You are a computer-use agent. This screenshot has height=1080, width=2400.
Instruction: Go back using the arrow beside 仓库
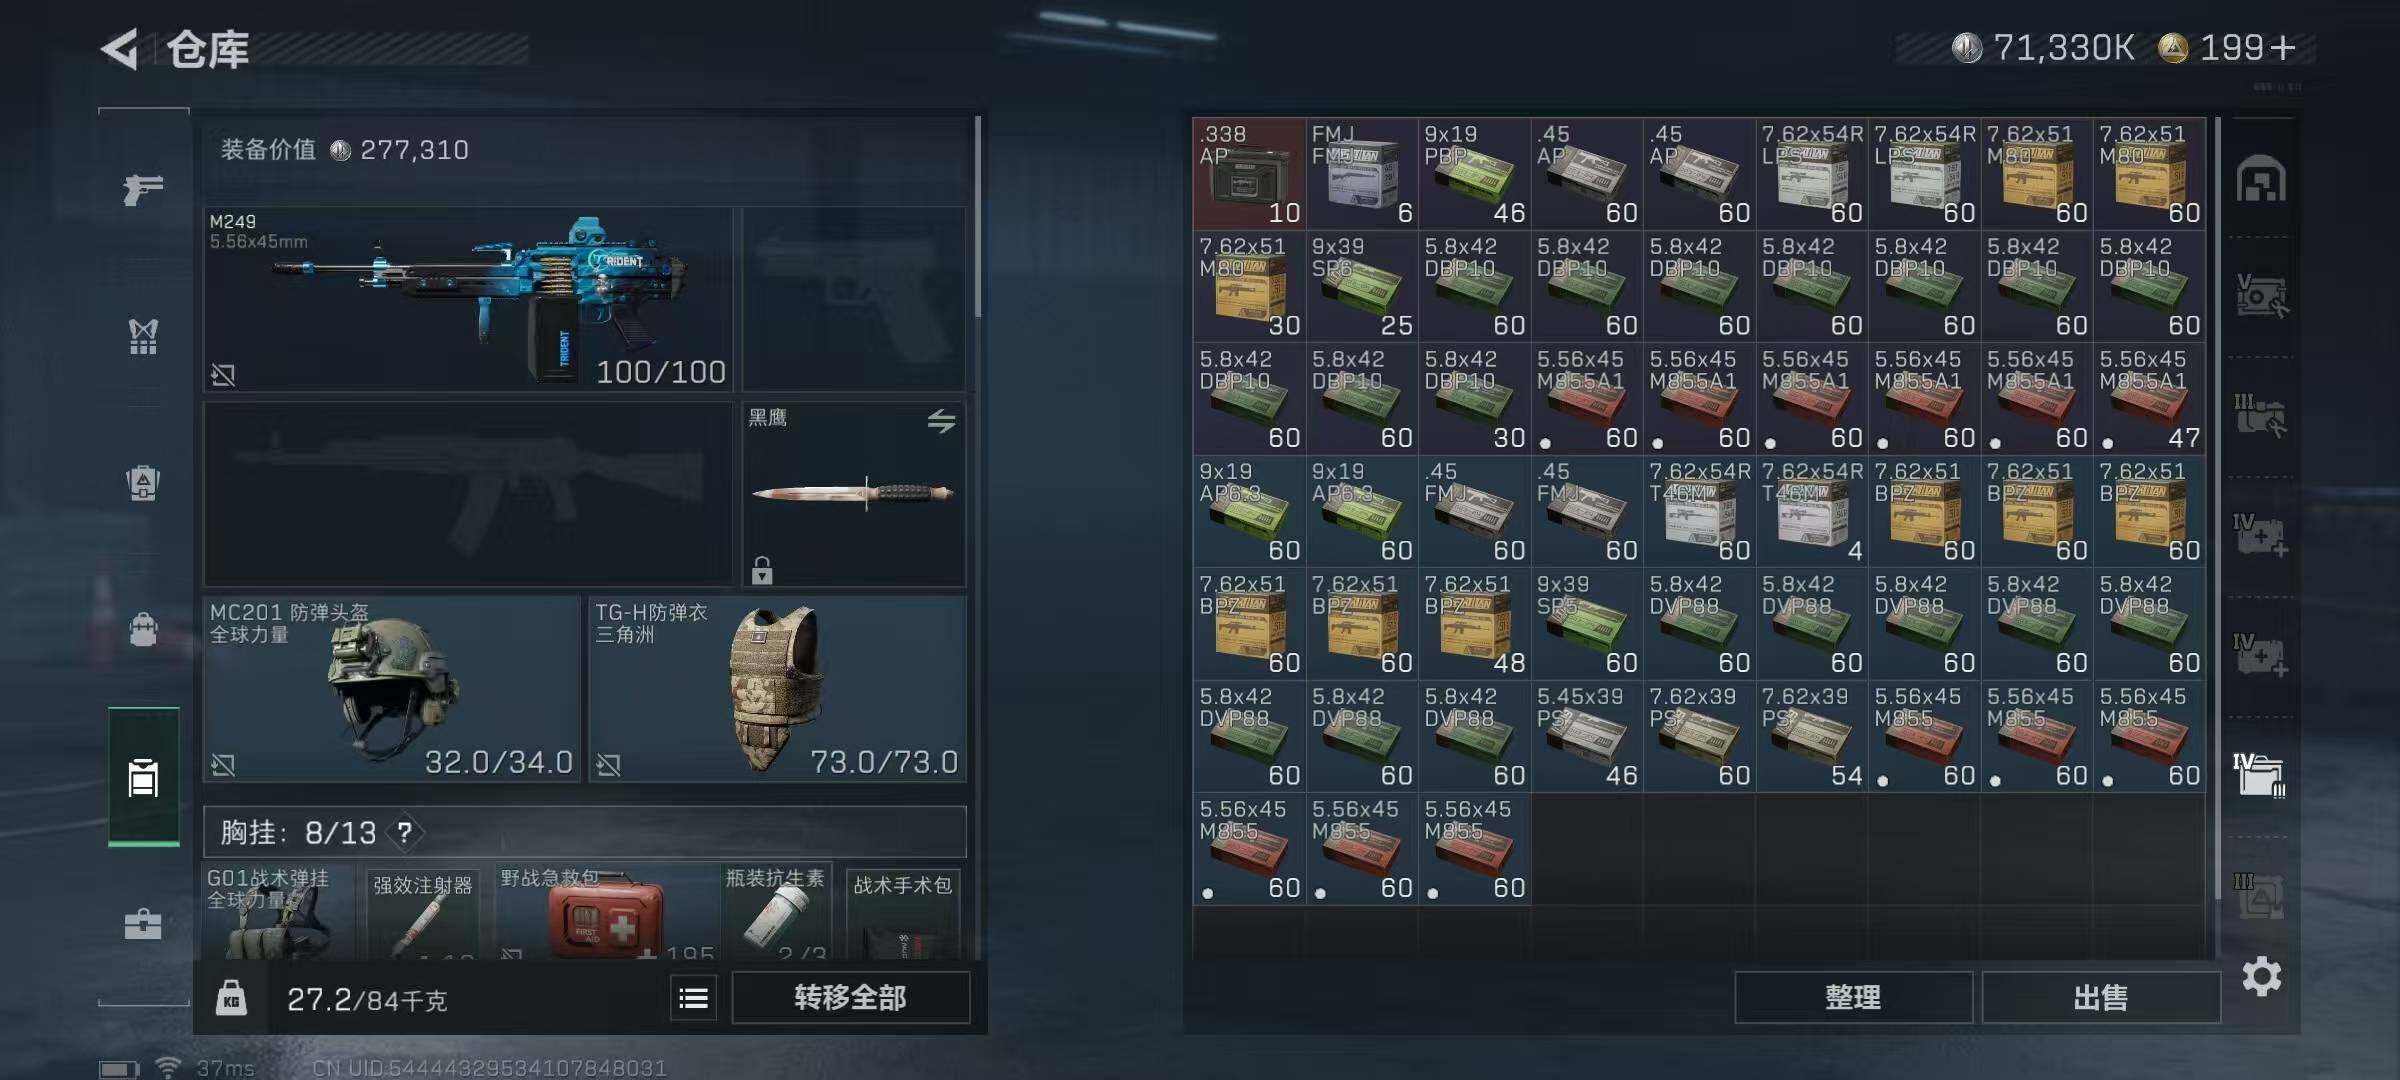click(x=120, y=49)
